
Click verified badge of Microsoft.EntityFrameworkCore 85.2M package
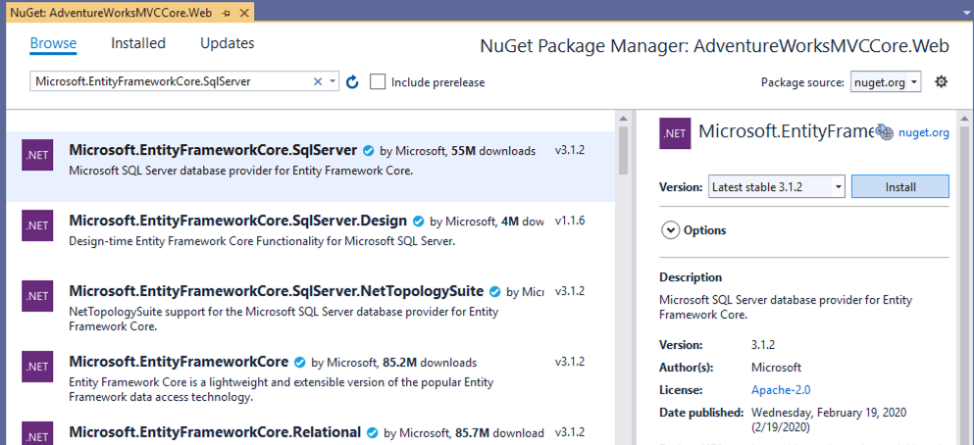point(300,362)
